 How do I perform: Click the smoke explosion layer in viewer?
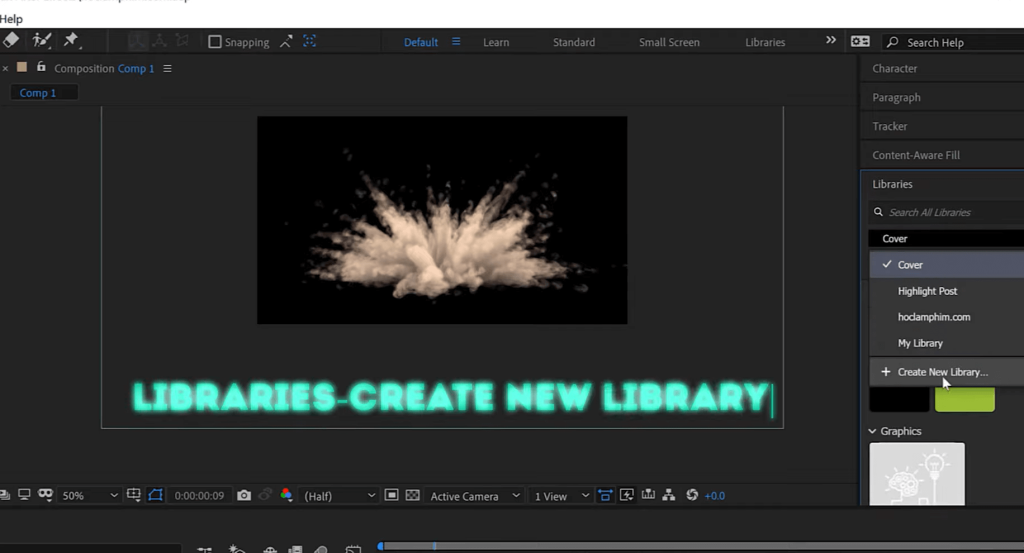pos(442,220)
